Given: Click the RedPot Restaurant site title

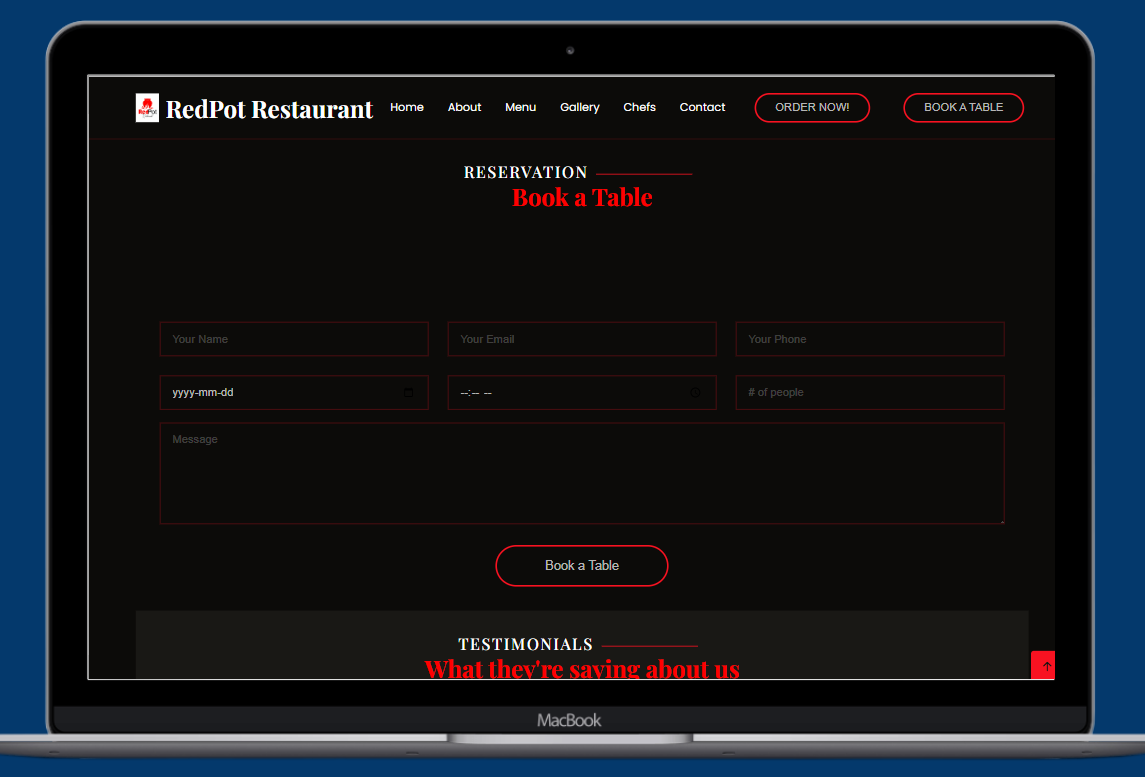Looking at the screenshot, I should click(269, 109).
